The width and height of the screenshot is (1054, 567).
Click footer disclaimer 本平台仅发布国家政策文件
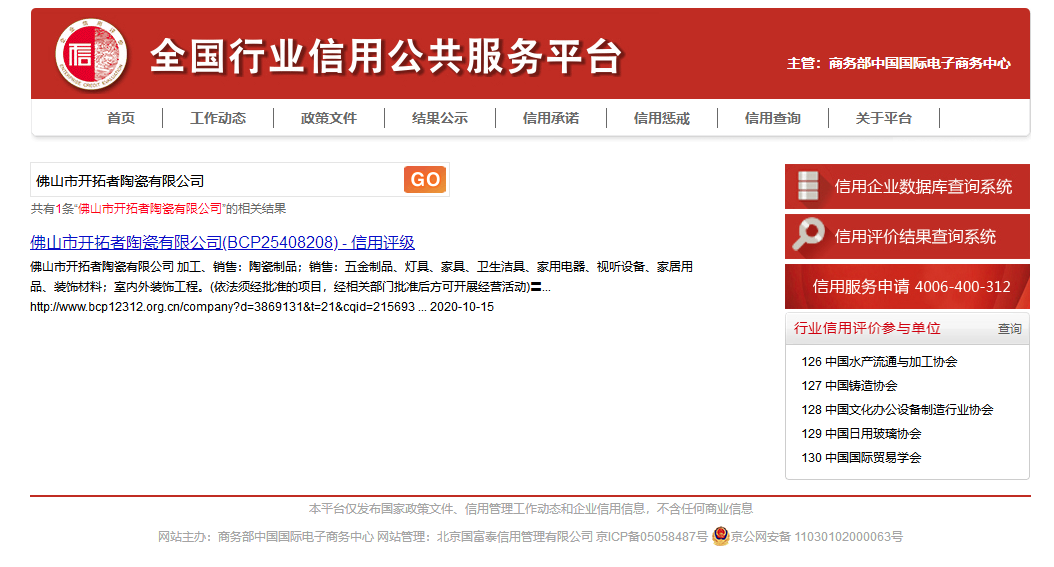pos(530,509)
